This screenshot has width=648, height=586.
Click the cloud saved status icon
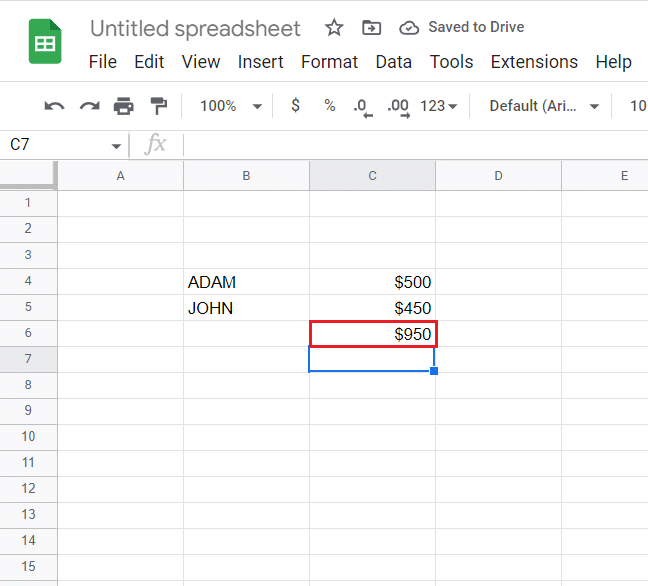[409, 28]
